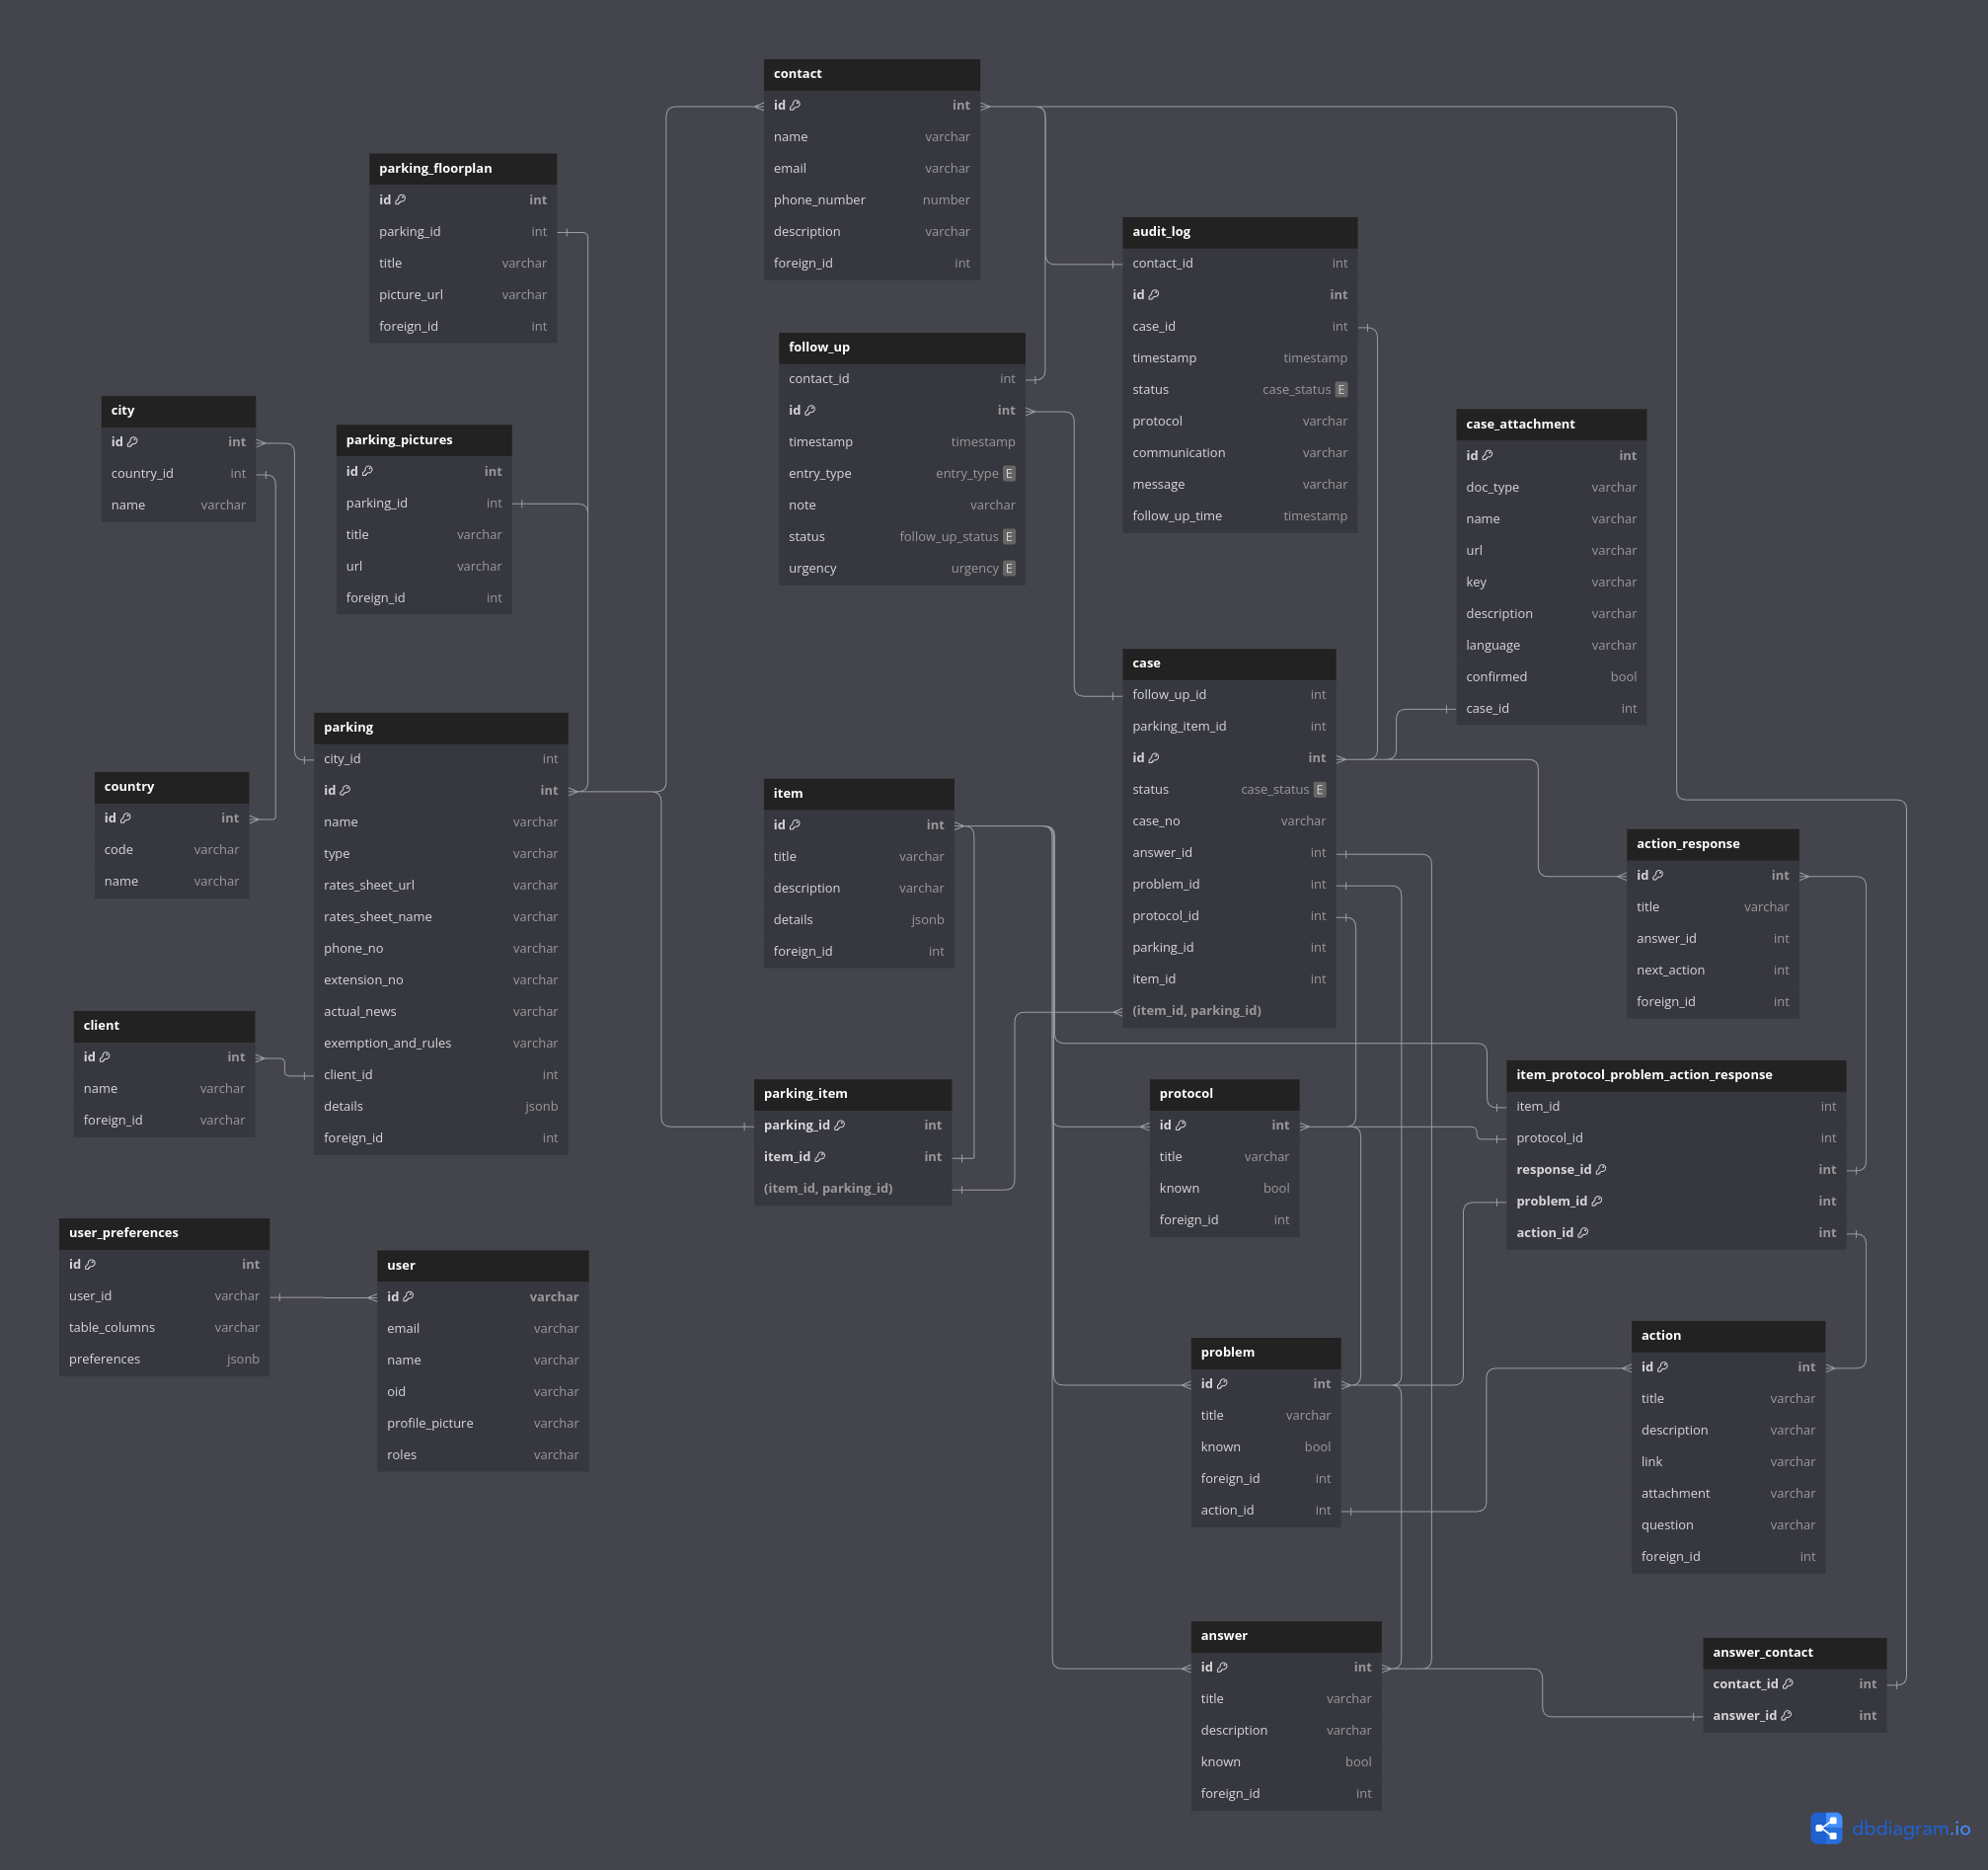The image size is (1988, 1870).
Task: Click the E badge on audit_log status
Action: coord(1341,389)
